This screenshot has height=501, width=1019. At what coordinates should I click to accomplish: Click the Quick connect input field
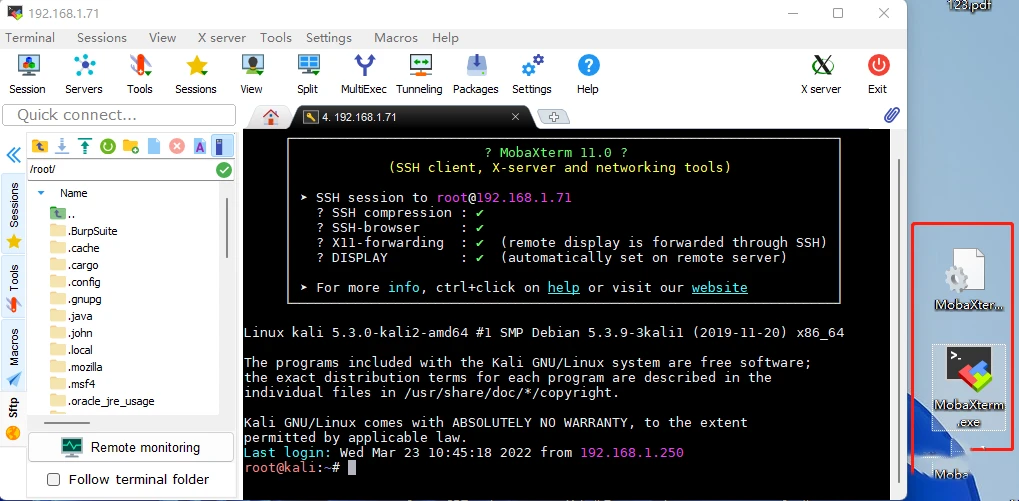coord(119,115)
